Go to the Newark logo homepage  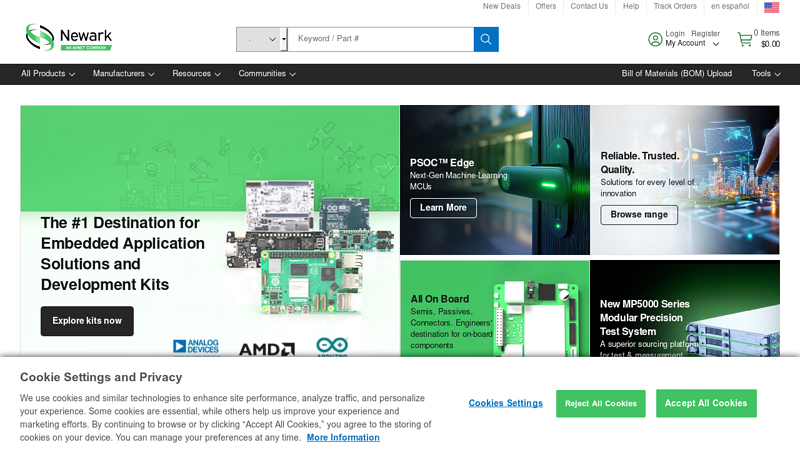[x=69, y=37]
